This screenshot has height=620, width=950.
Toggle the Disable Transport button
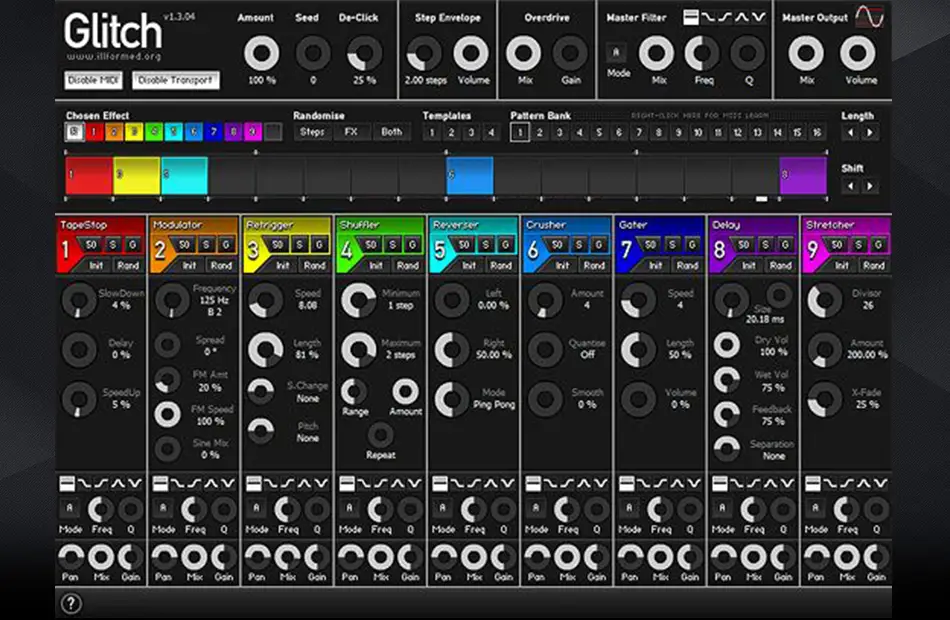pos(176,80)
